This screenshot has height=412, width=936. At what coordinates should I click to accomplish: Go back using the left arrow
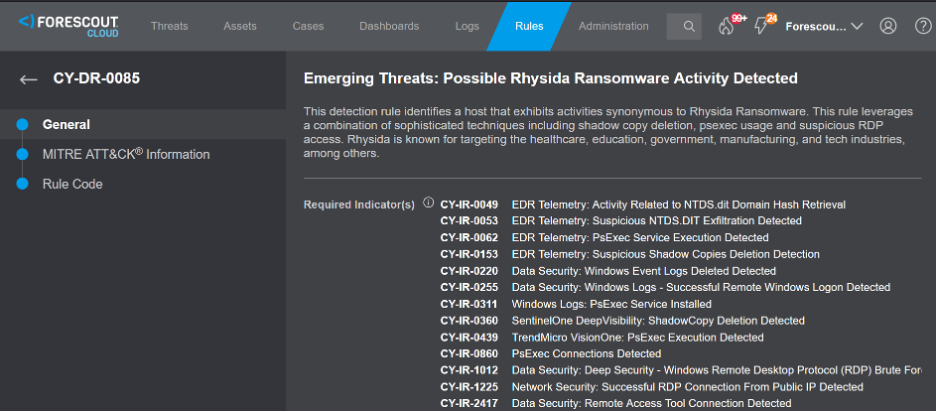[28, 79]
